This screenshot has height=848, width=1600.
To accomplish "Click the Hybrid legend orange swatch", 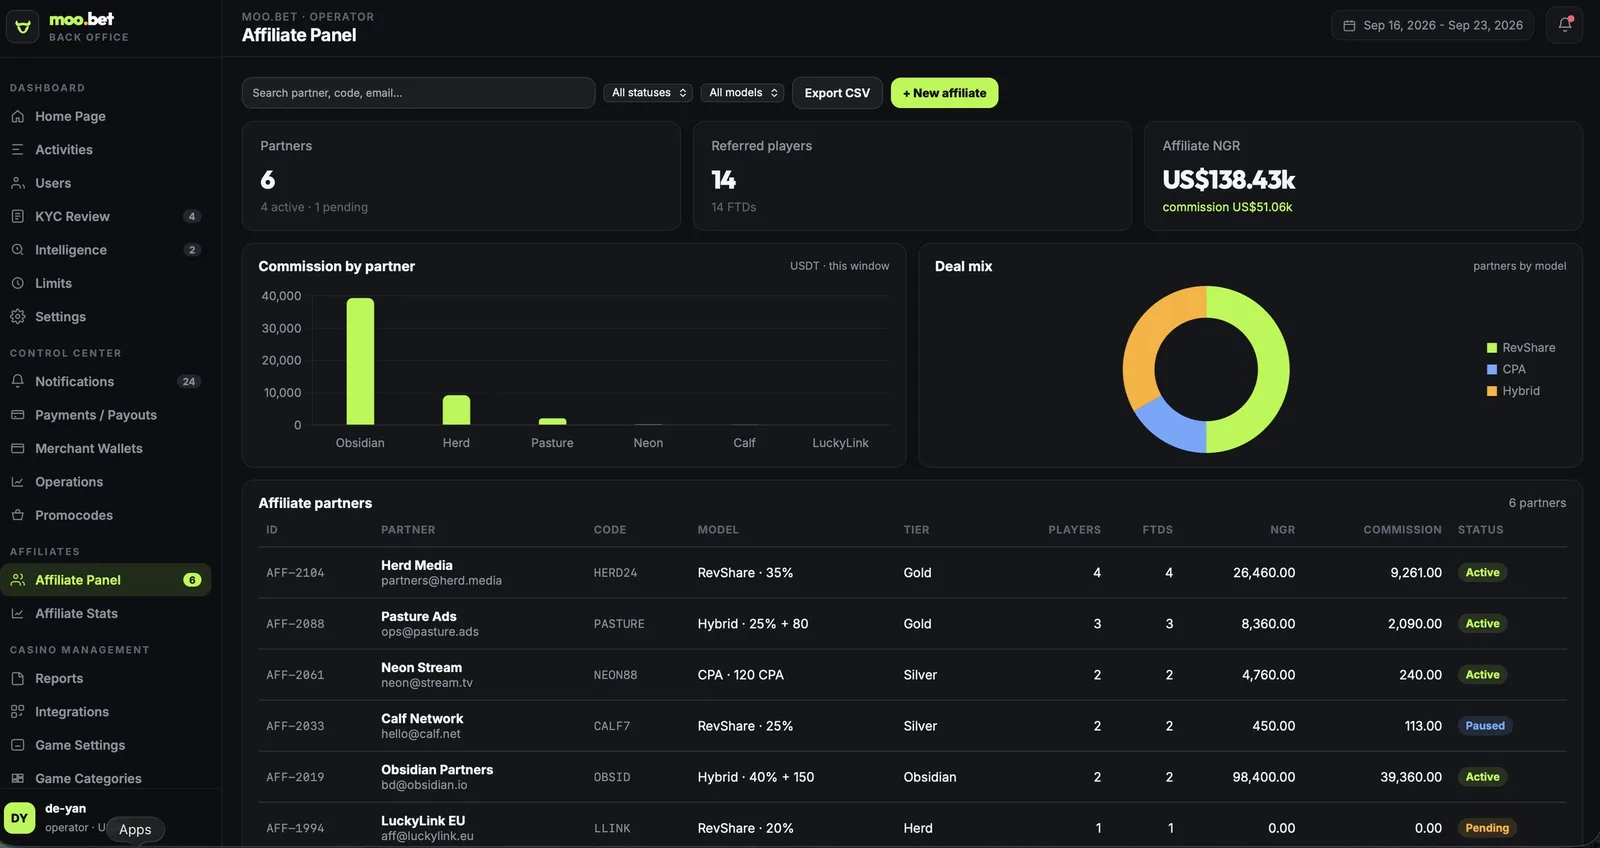I will tap(1492, 391).
